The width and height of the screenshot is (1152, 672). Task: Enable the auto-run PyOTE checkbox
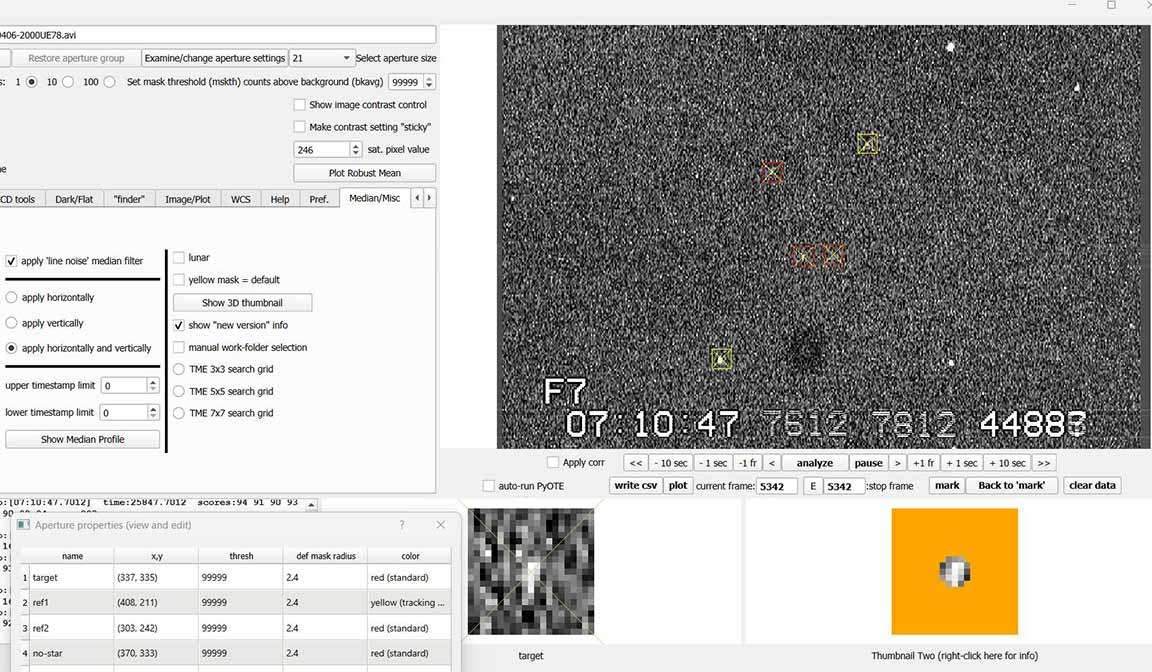[489, 486]
